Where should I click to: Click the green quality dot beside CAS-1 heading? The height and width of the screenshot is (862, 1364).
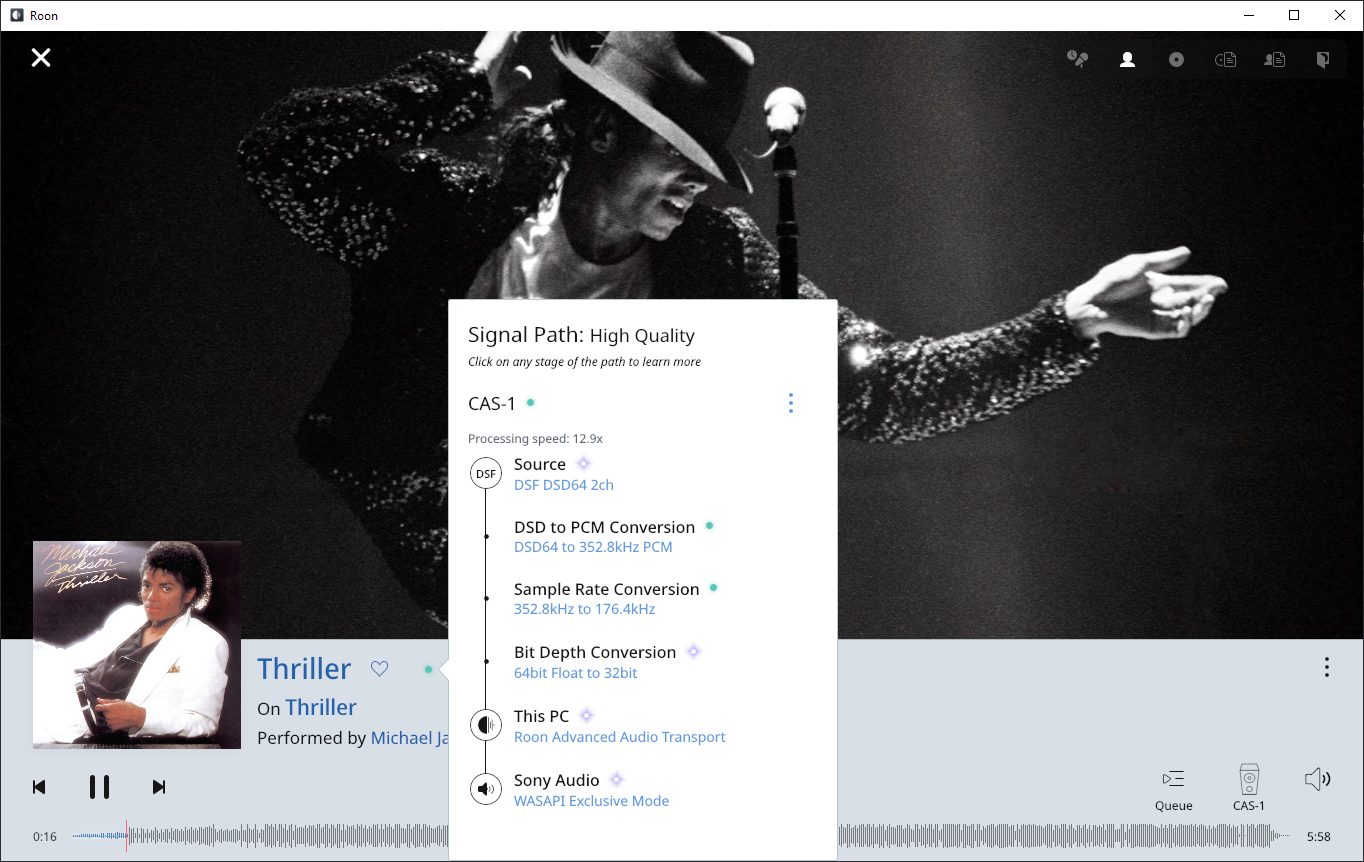530,403
